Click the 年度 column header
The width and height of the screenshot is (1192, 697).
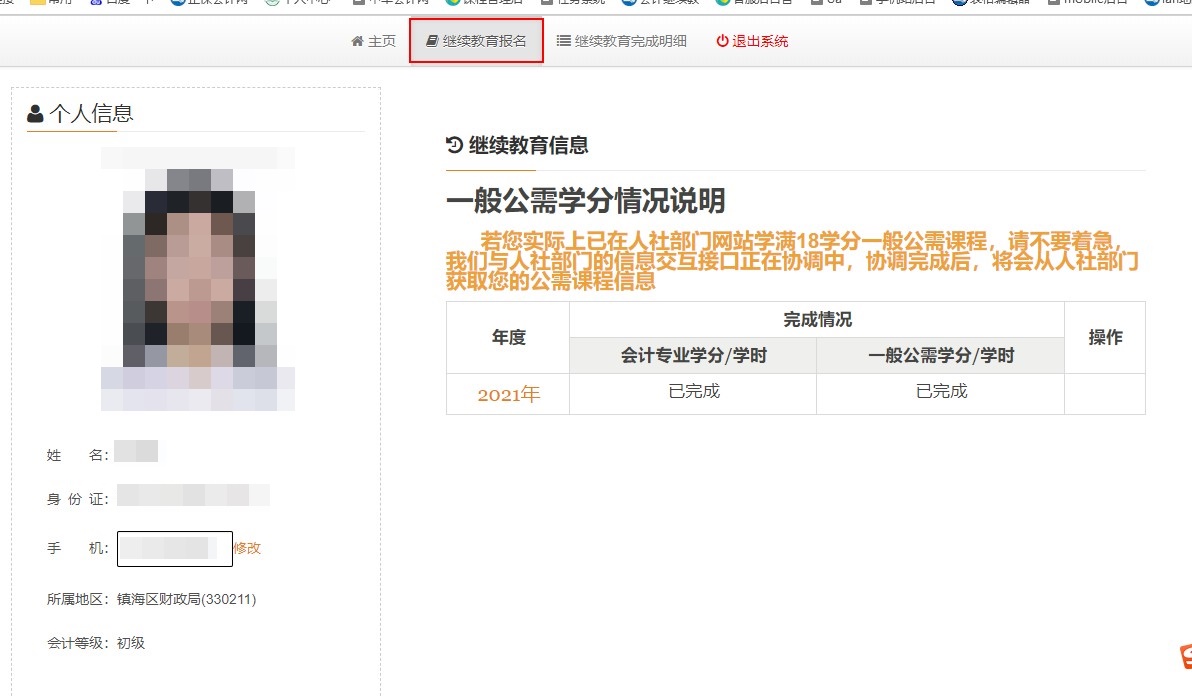pyautogui.click(x=508, y=338)
